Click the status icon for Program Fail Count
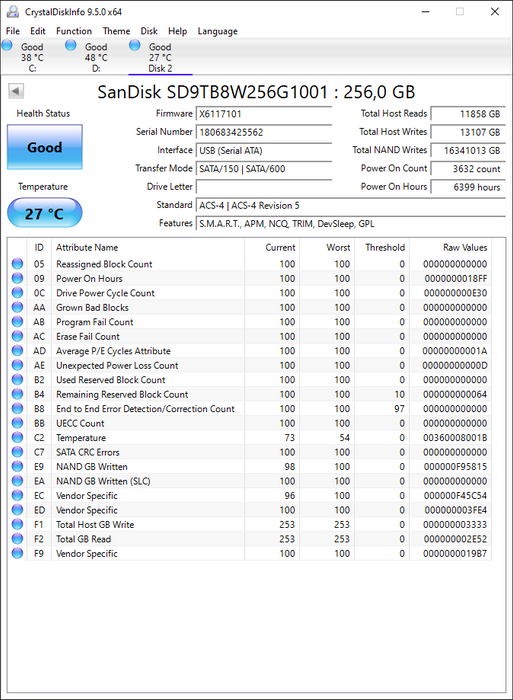Image resolution: width=513 pixels, height=700 pixels. point(17,321)
